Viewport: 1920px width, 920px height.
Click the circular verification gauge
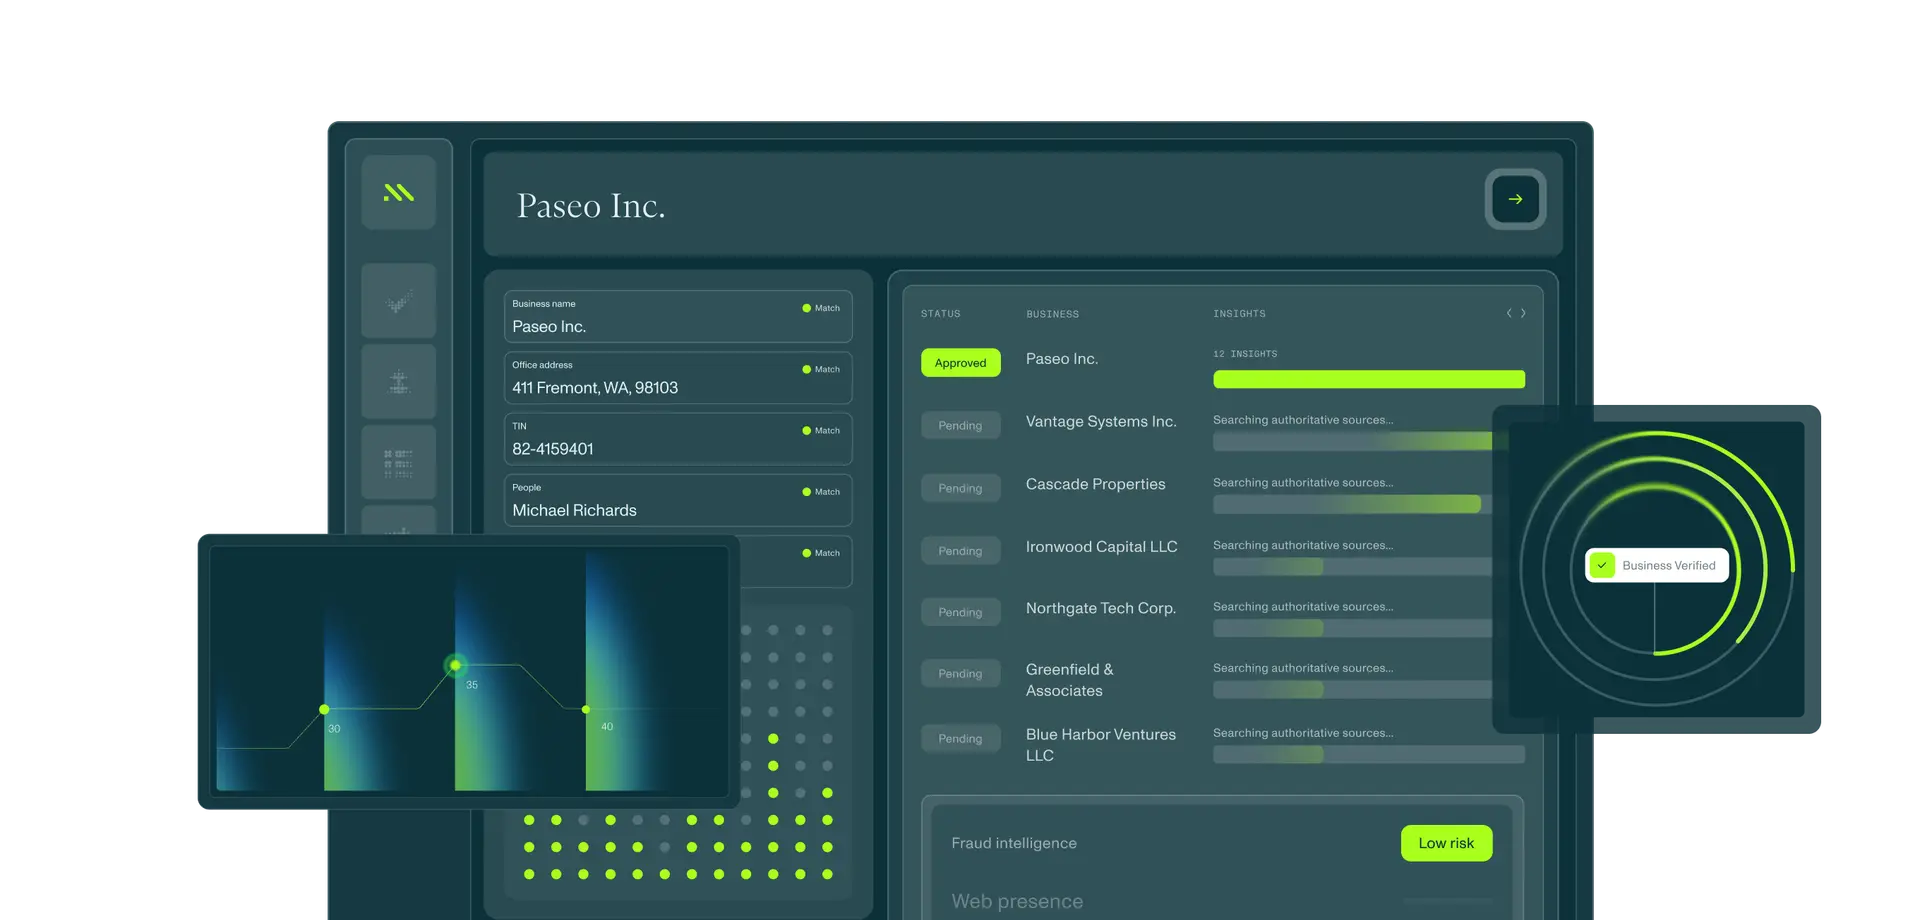[1656, 569]
